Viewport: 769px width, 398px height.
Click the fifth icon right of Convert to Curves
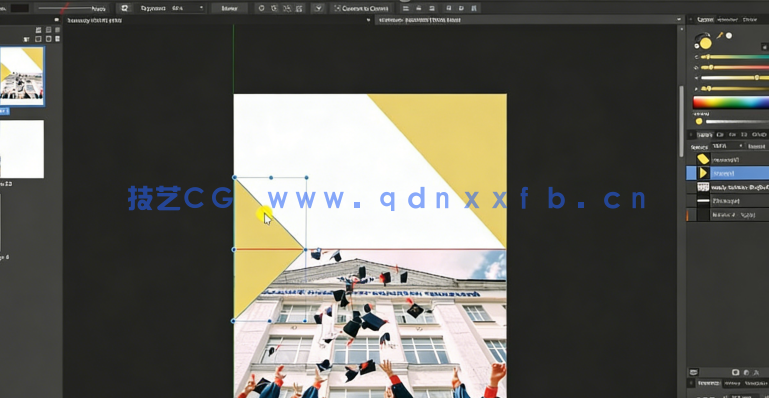461,8
